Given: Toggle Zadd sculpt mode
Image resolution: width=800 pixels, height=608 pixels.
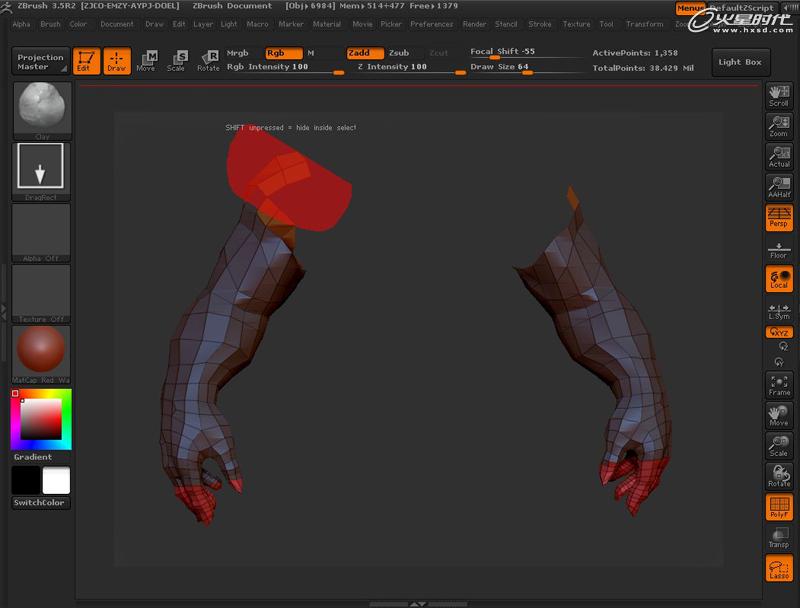Looking at the screenshot, I should (x=365, y=53).
